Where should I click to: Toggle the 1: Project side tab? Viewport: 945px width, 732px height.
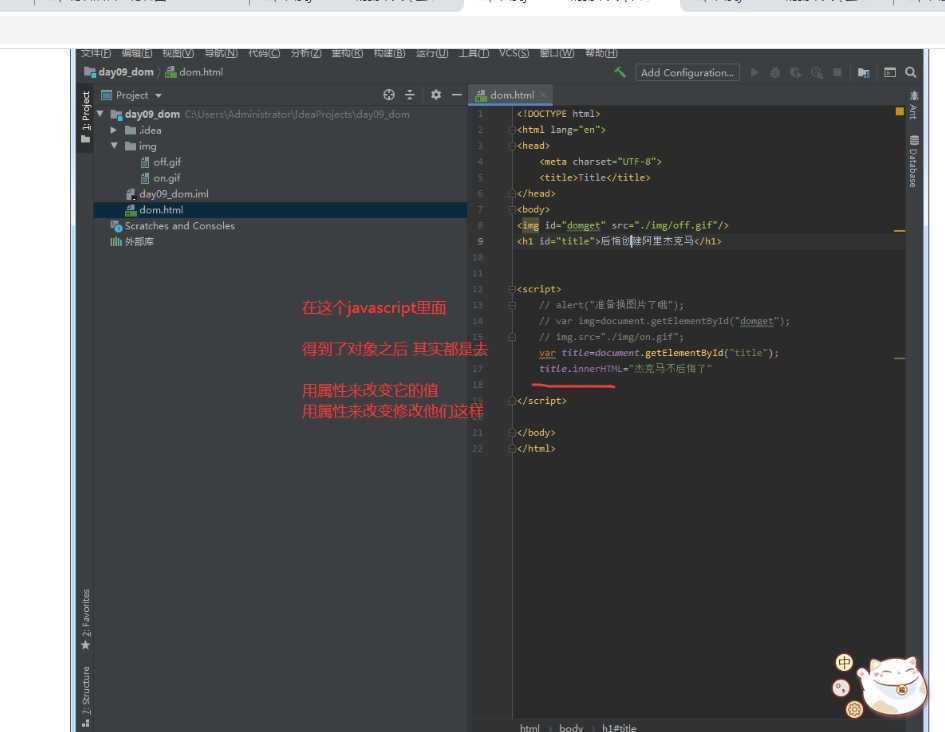click(x=86, y=117)
